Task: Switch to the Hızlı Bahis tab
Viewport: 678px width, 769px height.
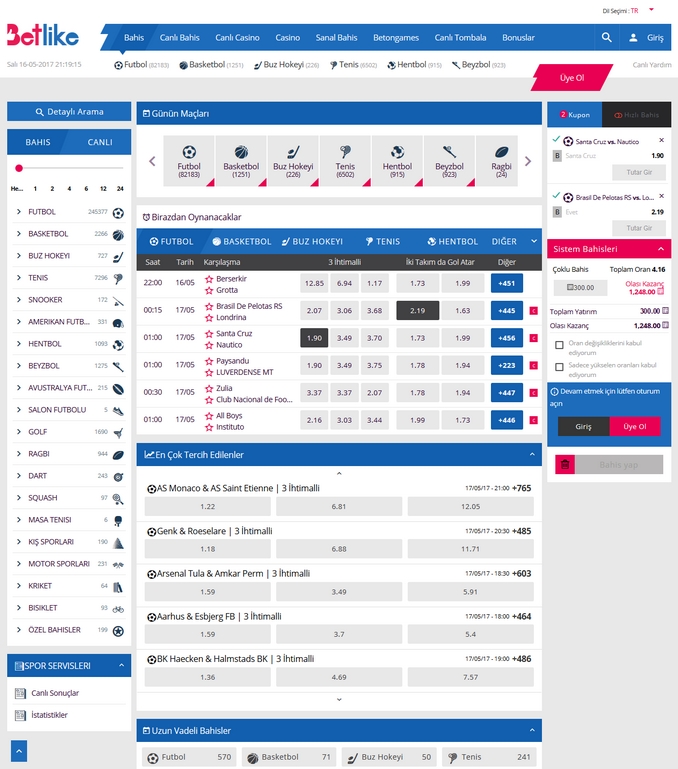Action: 636,115
